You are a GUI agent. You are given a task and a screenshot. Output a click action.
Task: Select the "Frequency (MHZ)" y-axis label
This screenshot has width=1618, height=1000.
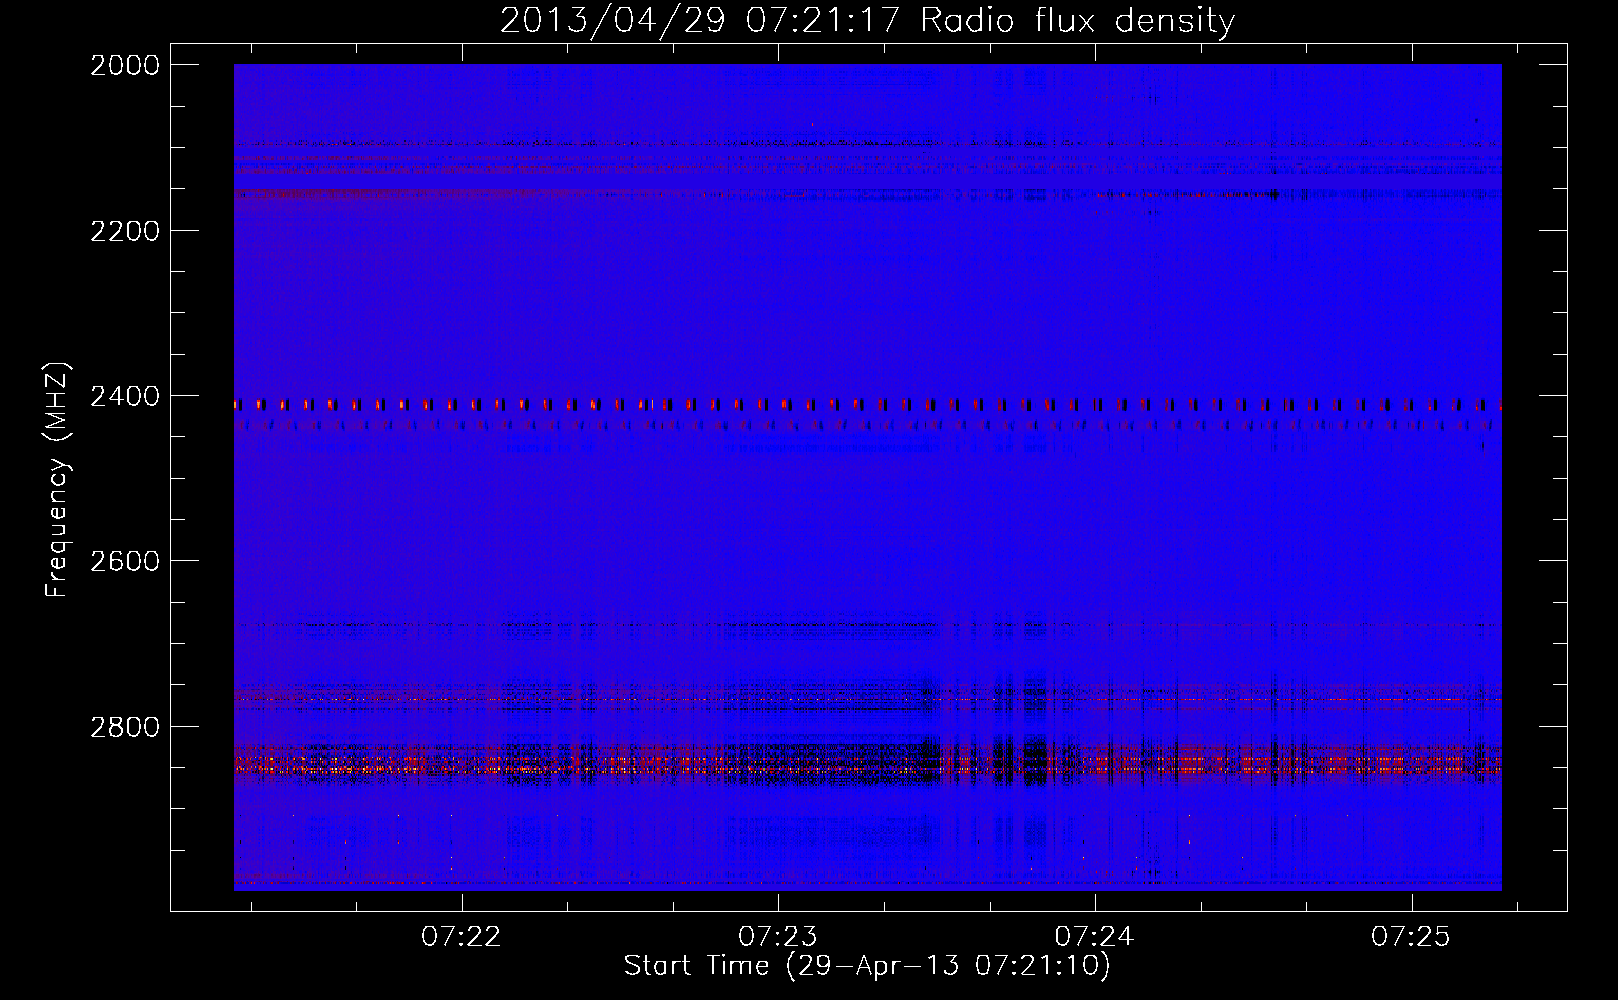coord(57,480)
